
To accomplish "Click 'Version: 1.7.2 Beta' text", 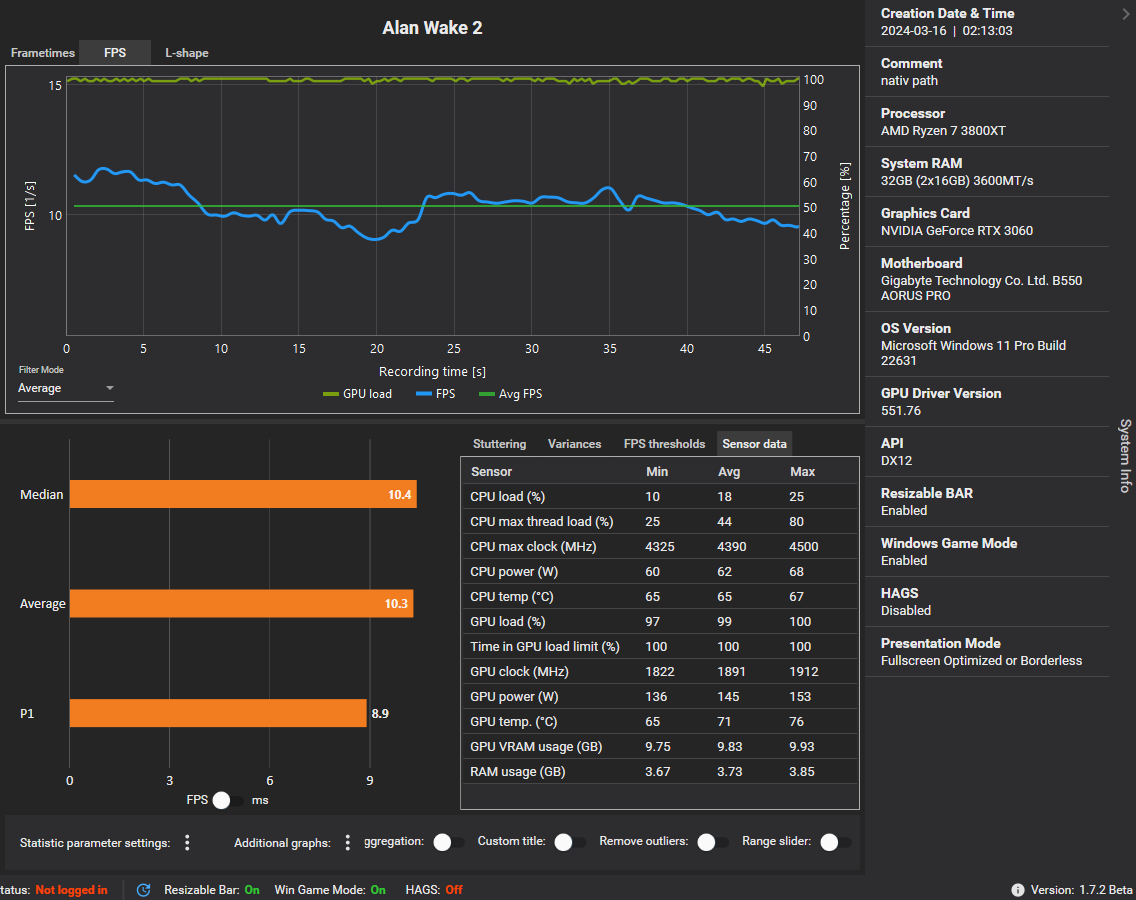I will coord(1081,890).
